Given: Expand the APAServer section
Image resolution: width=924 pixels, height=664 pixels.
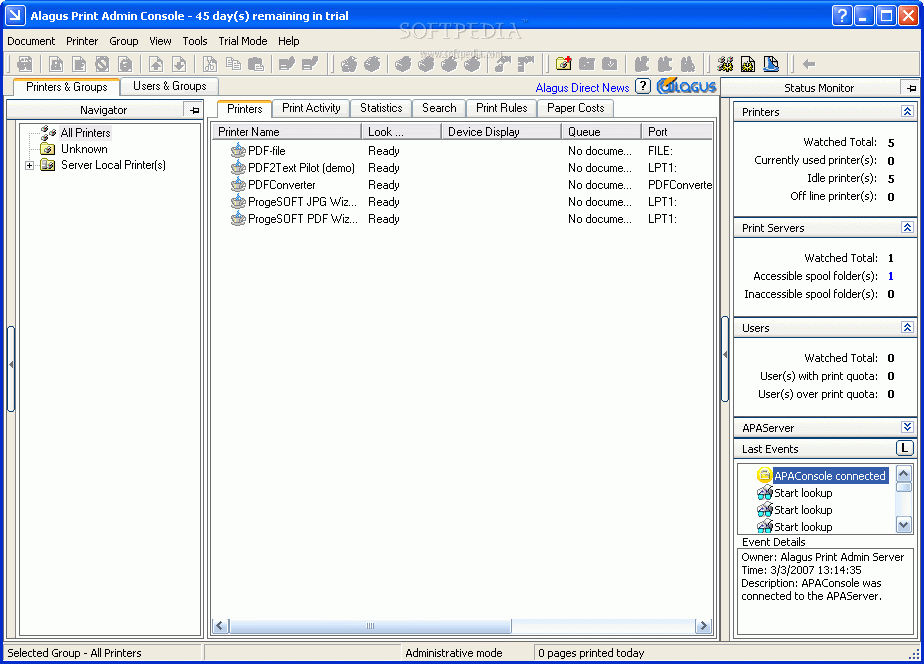Looking at the screenshot, I should click(x=908, y=427).
